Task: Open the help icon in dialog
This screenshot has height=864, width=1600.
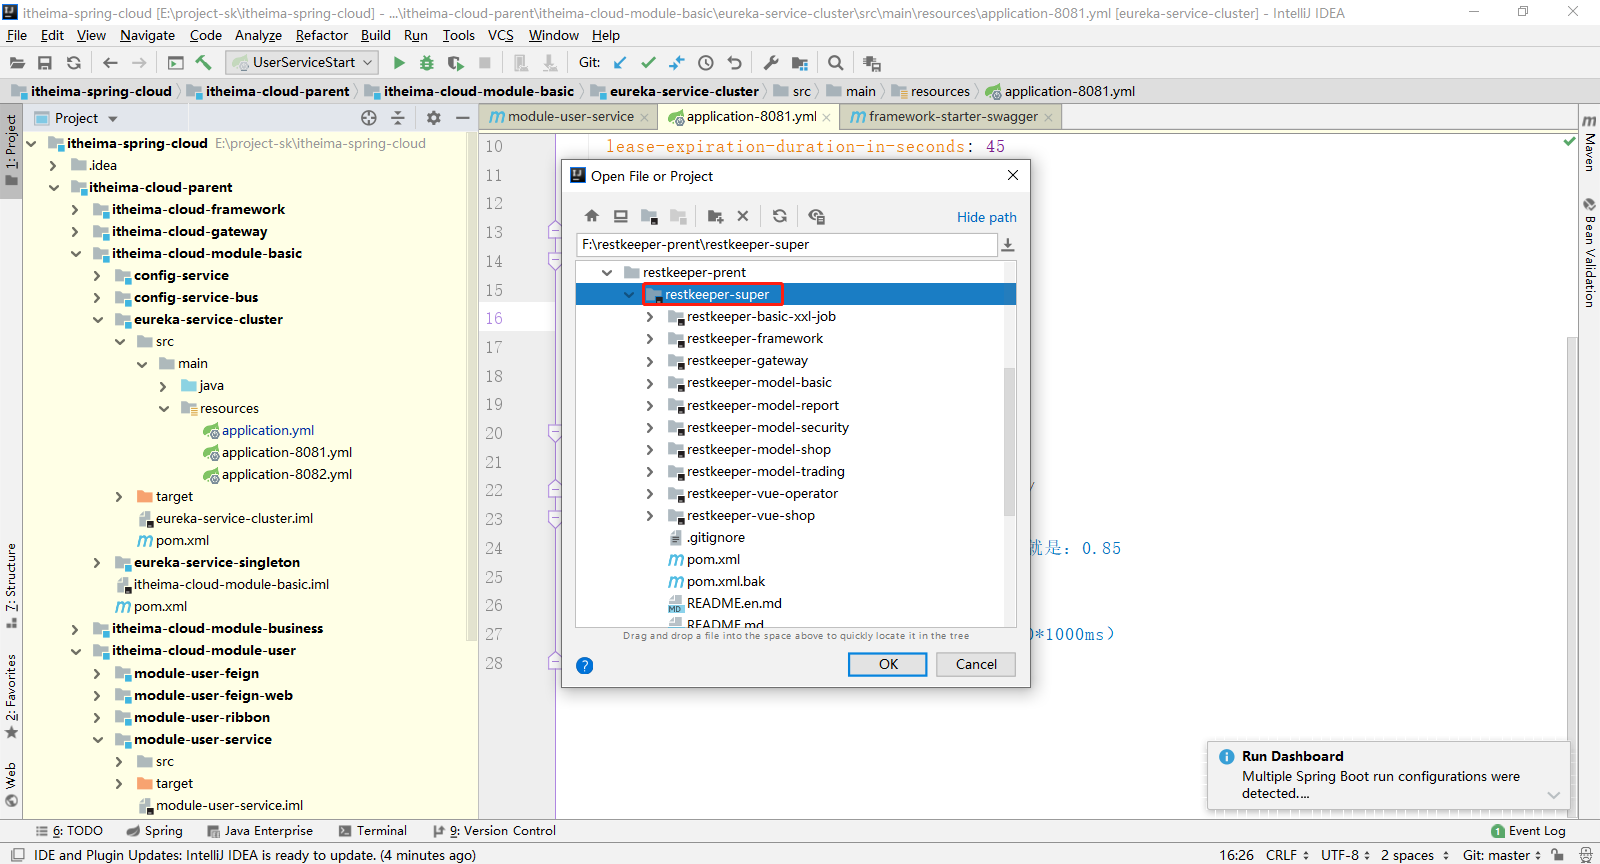Action: pyautogui.click(x=585, y=665)
